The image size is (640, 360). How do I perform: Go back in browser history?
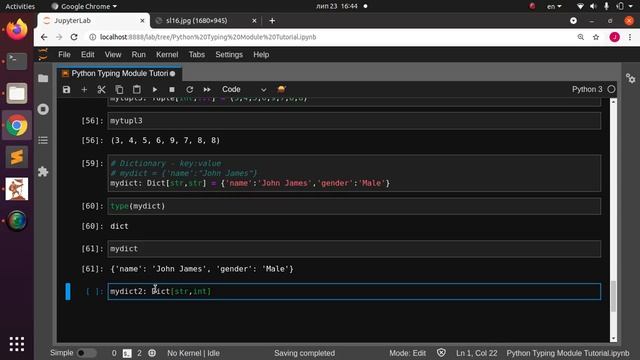click(44, 37)
